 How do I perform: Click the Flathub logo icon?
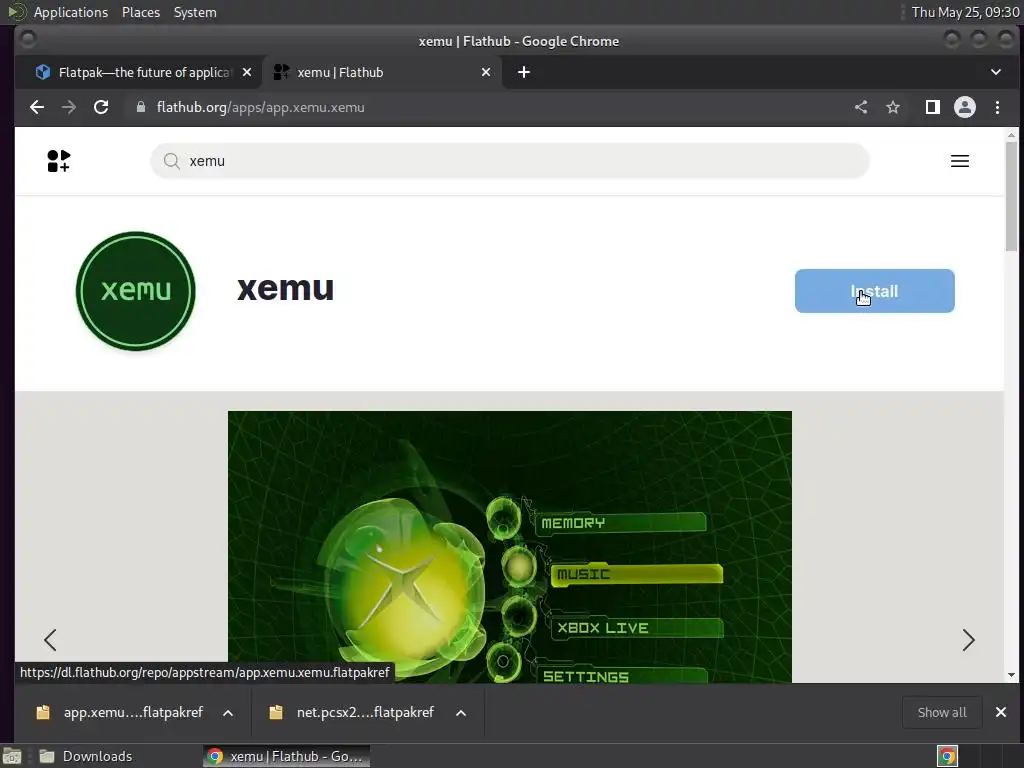pyautogui.click(x=59, y=161)
